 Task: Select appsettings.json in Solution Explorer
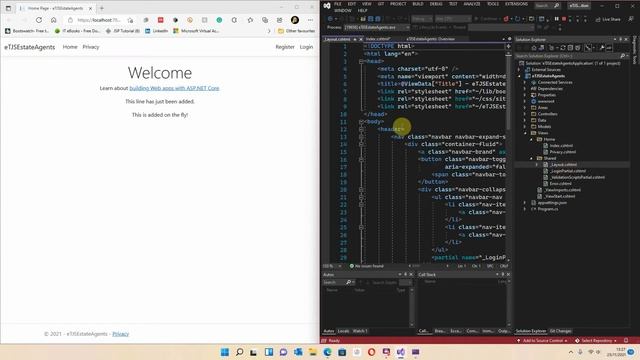pyautogui.click(x=551, y=202)
